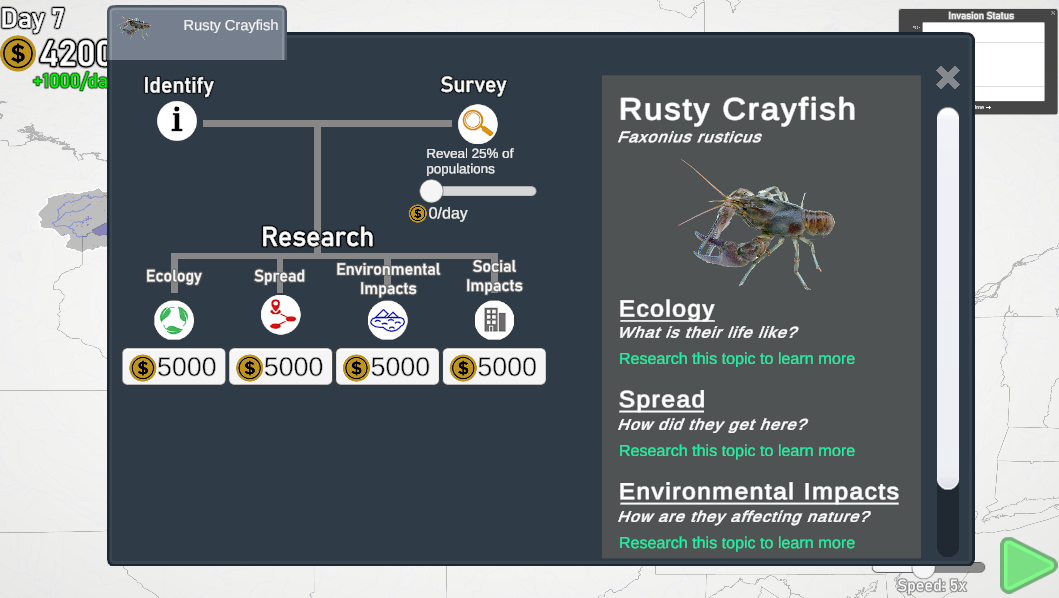Click Environmental Impacts heading in info panel
The height and width of the screenshot is (598, 1059).
758,491
